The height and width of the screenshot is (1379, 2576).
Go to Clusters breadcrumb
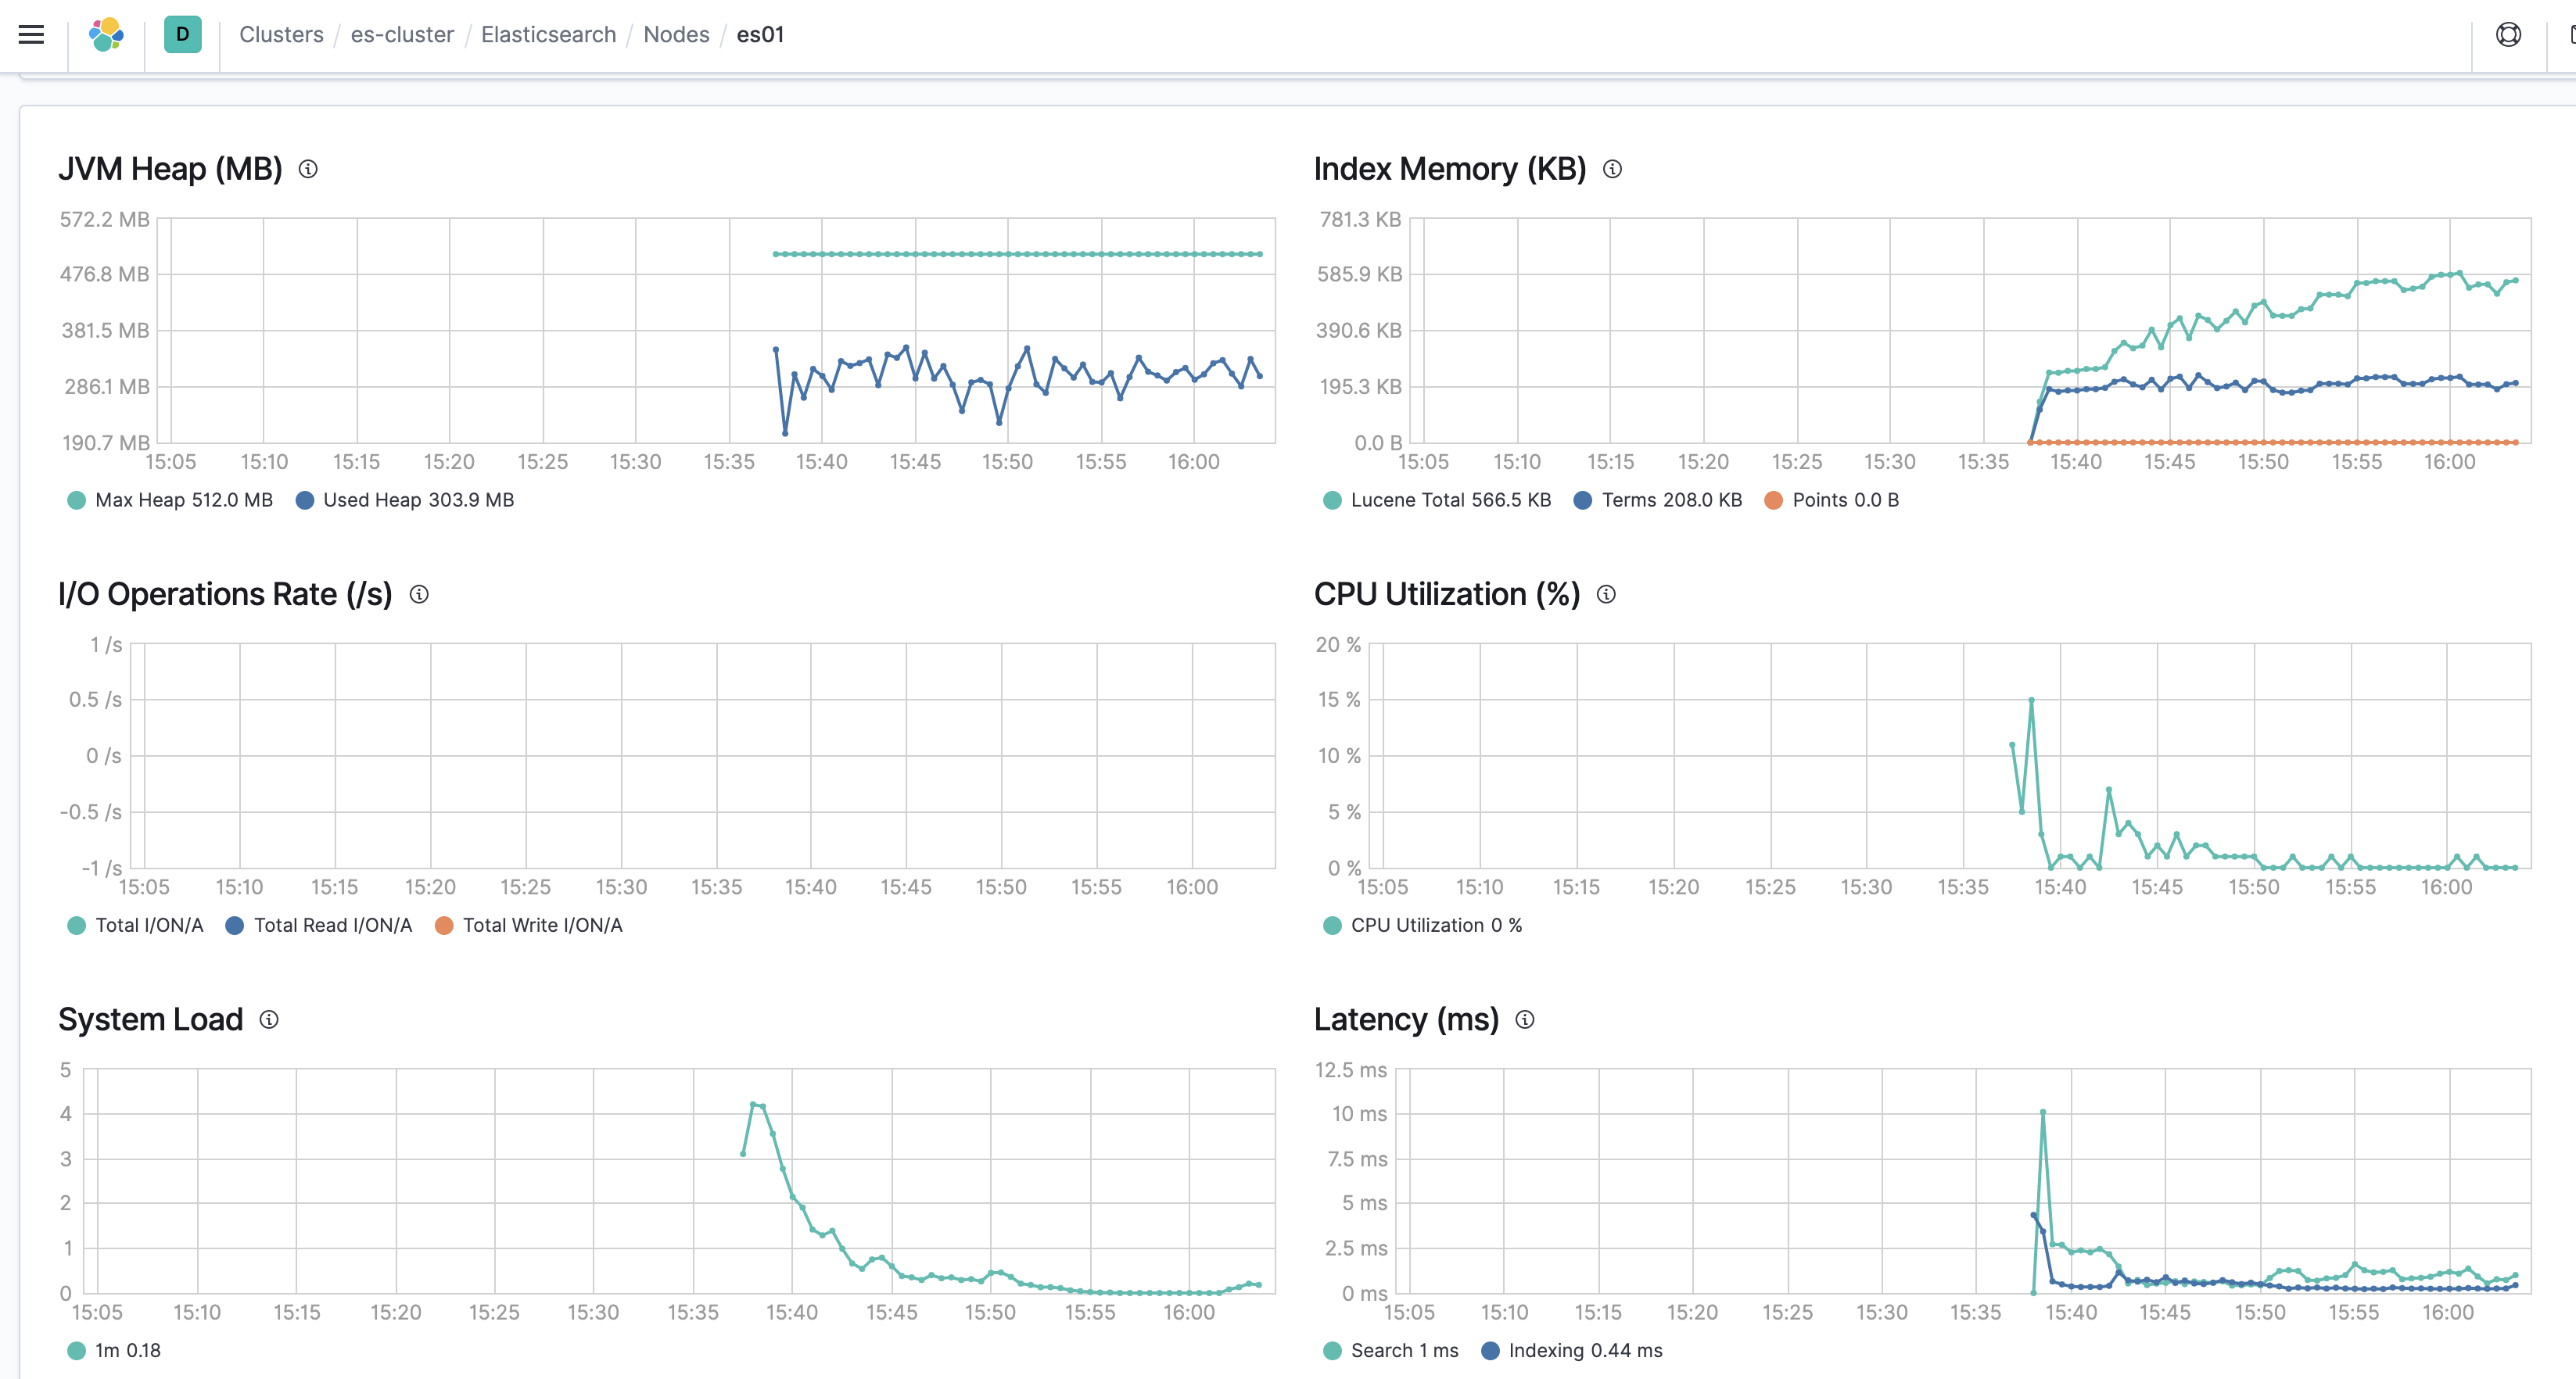click(281, 35)
